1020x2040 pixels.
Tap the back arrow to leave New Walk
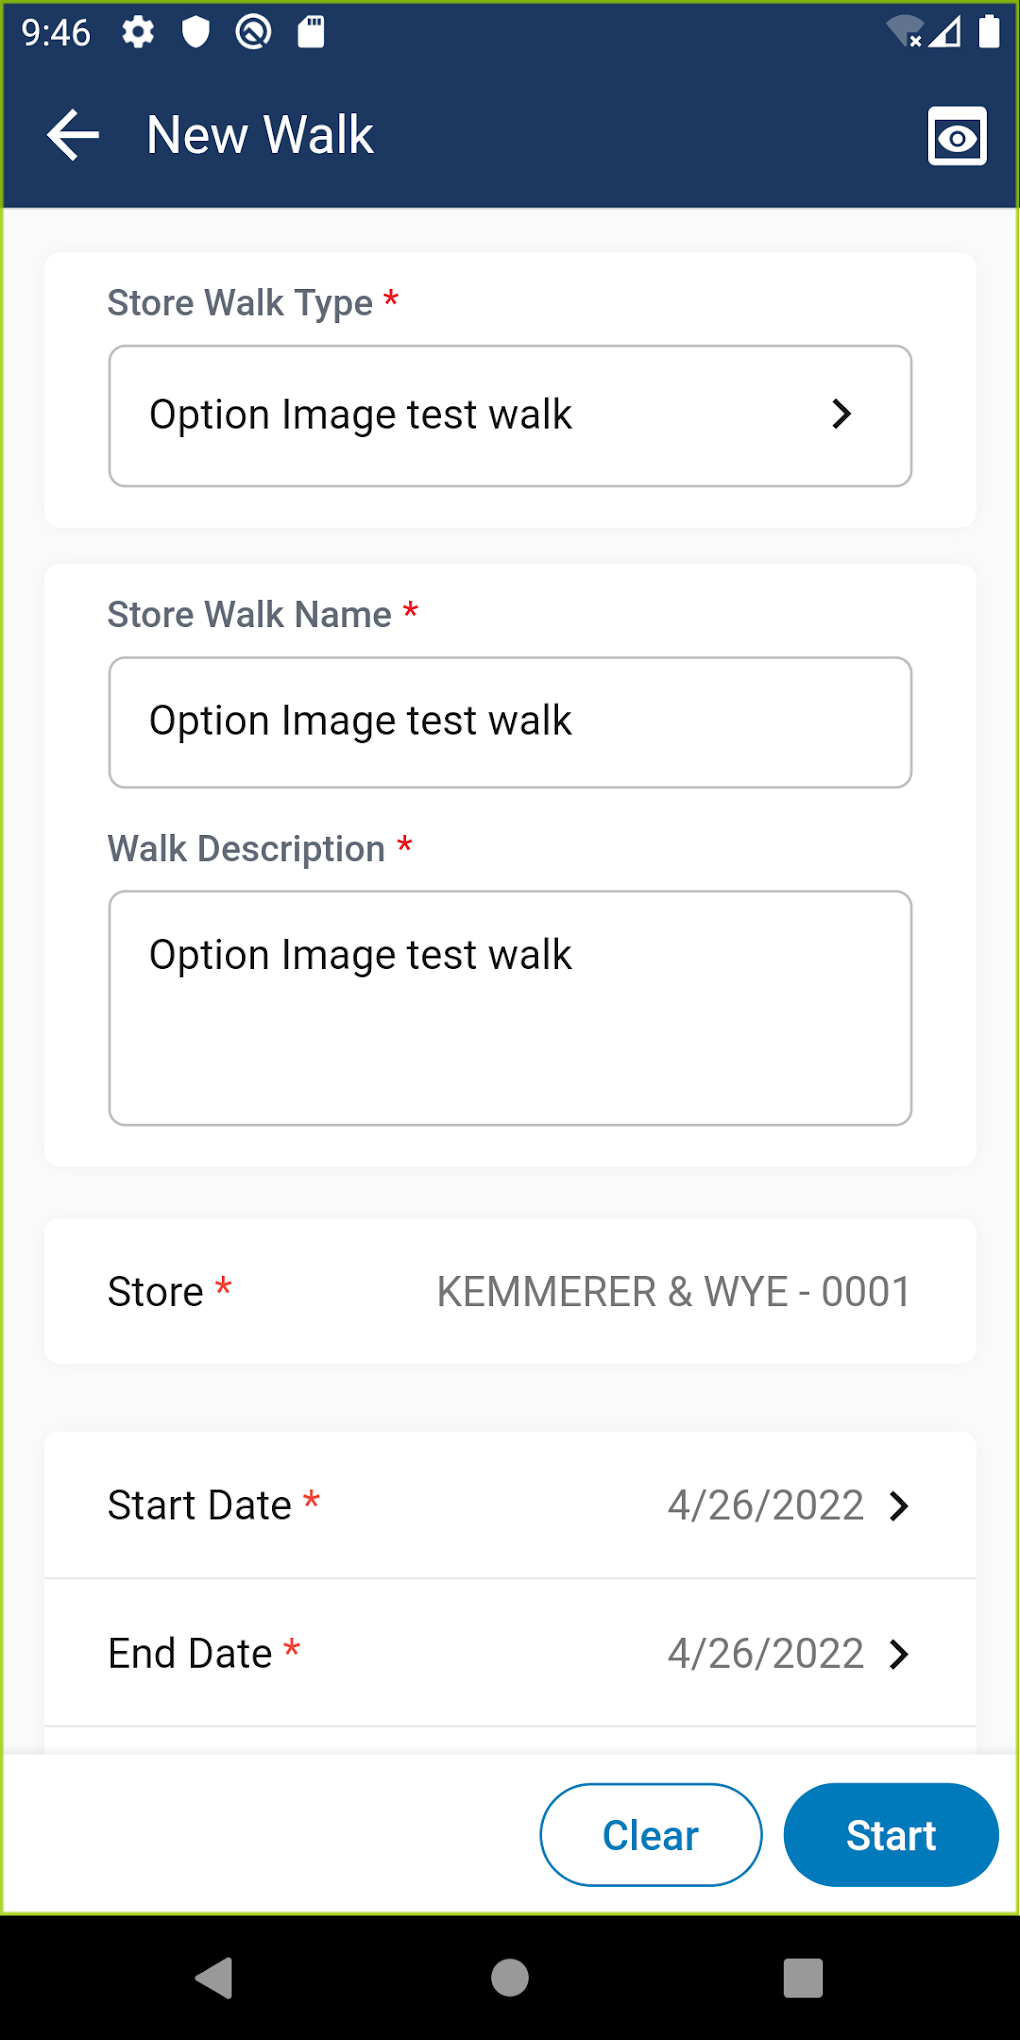[x=71, y=135]
